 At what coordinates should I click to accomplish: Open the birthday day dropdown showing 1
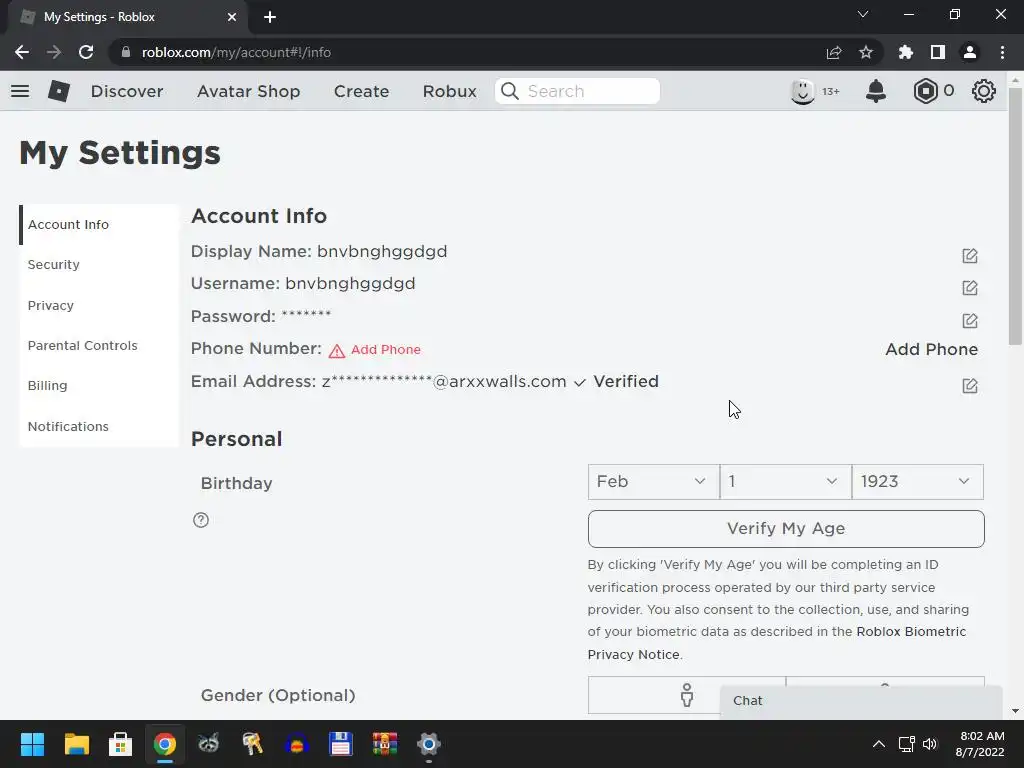coord(785,482)
